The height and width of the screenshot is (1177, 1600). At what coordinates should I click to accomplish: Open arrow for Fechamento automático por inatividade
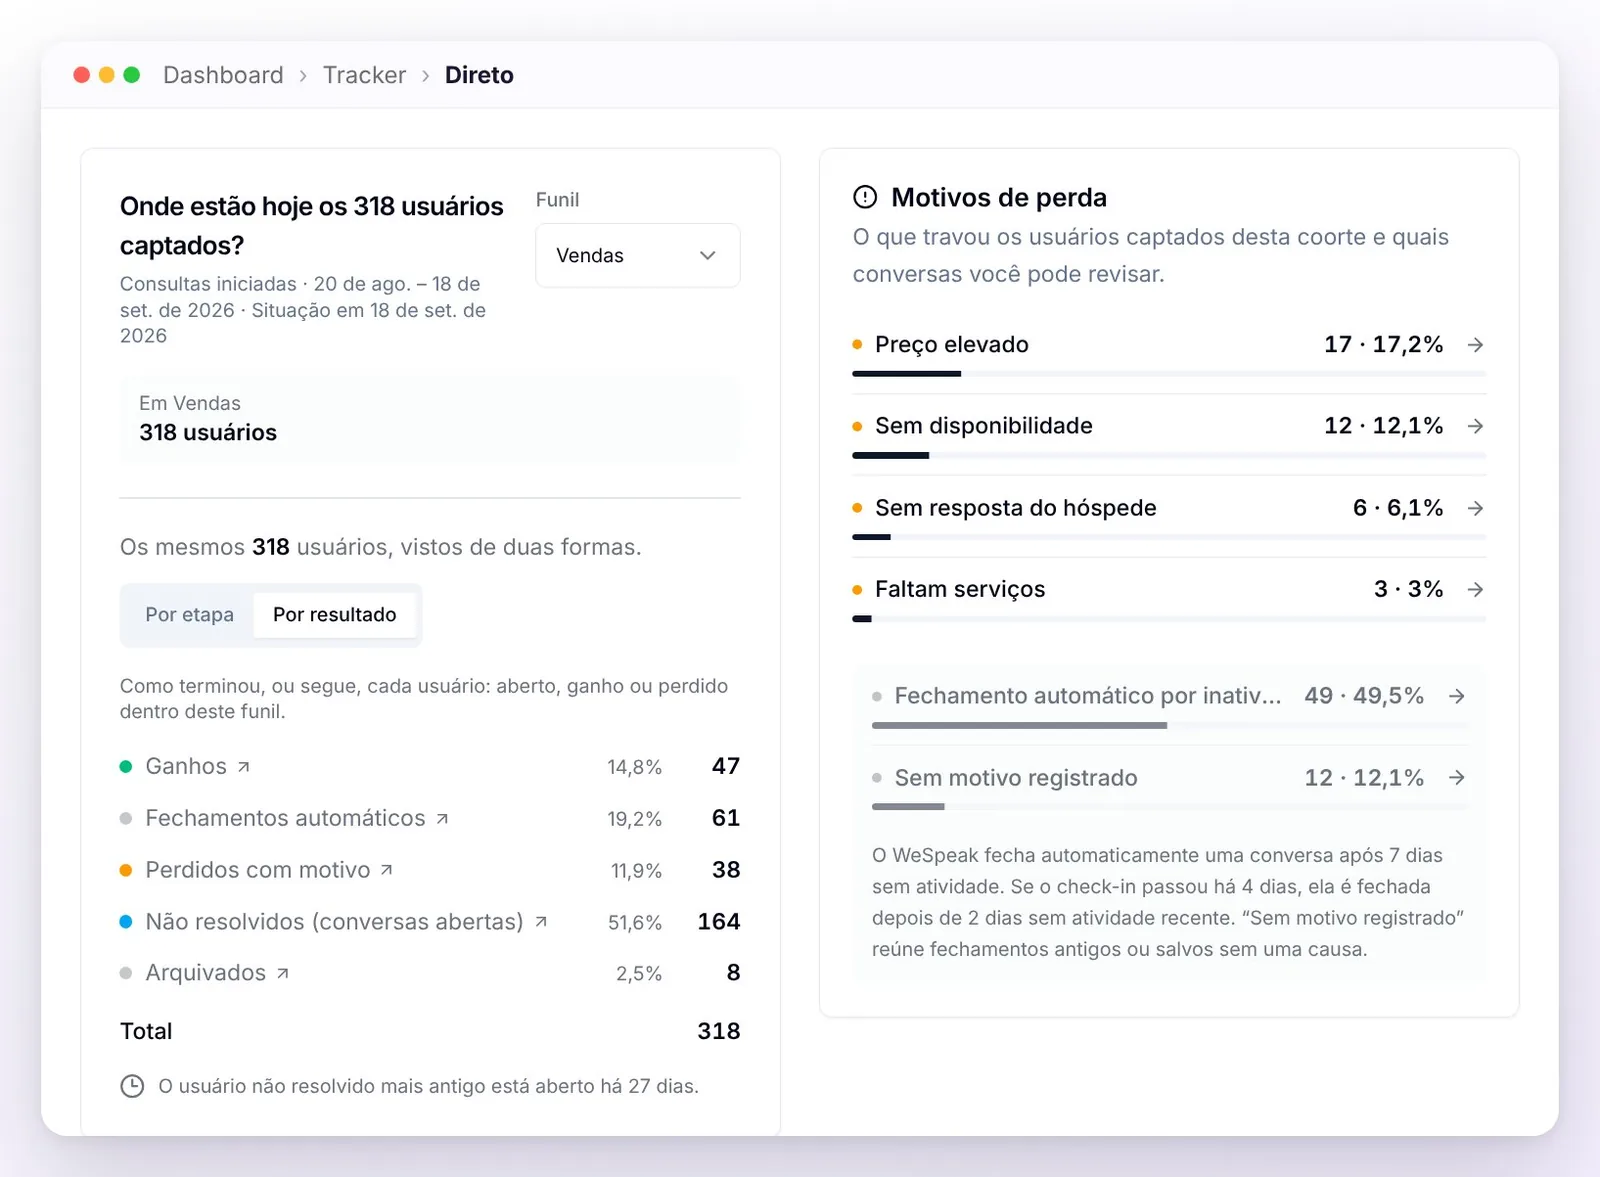point(1457,696)
